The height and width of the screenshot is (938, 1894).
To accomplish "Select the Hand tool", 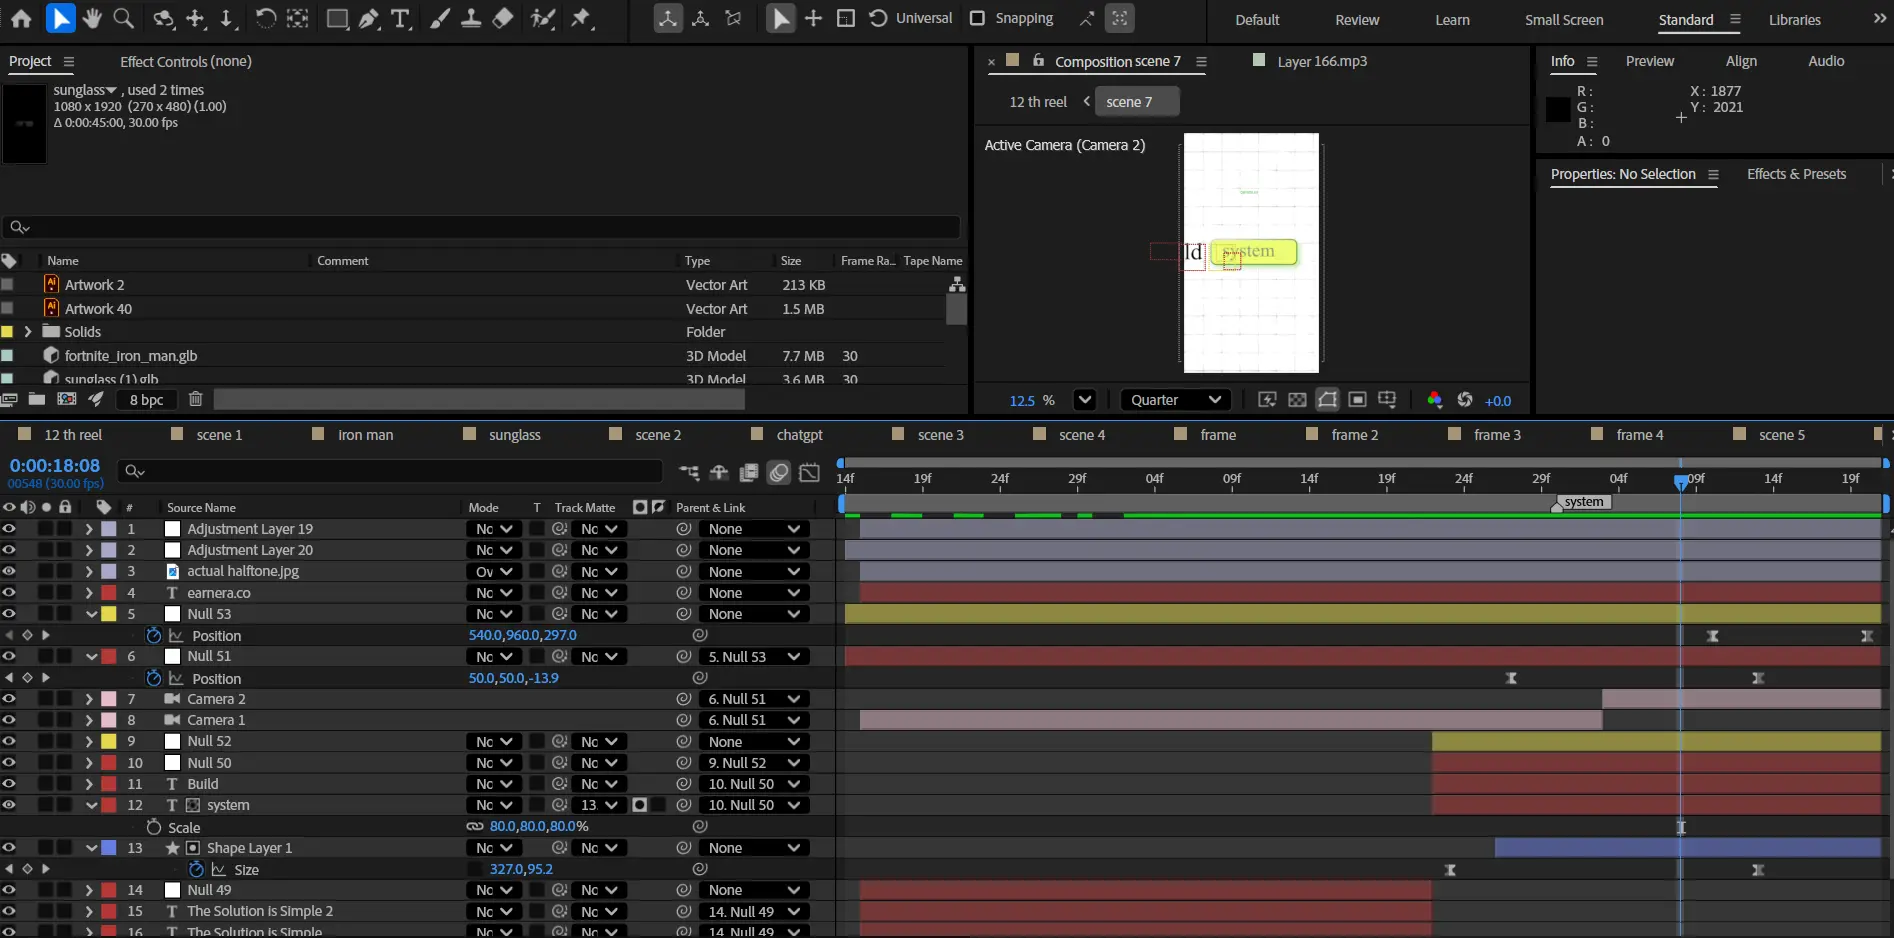I will tap(92, 18).
